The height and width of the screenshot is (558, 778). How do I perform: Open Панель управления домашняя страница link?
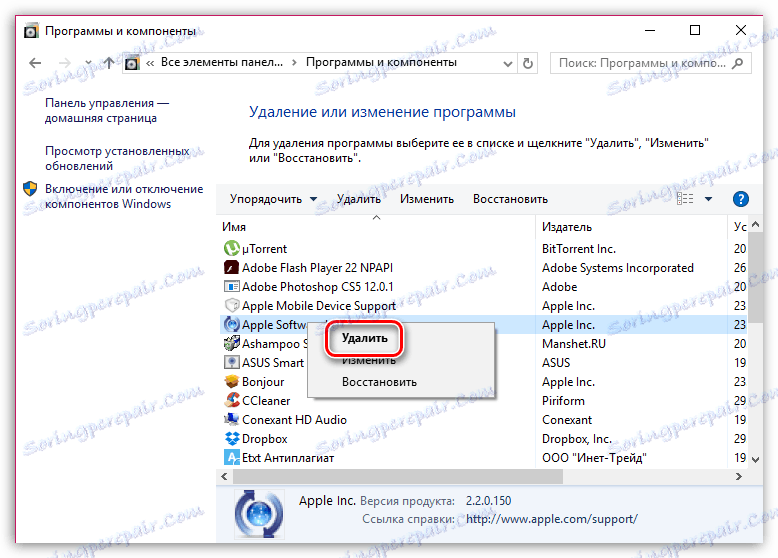click(107, 111)
